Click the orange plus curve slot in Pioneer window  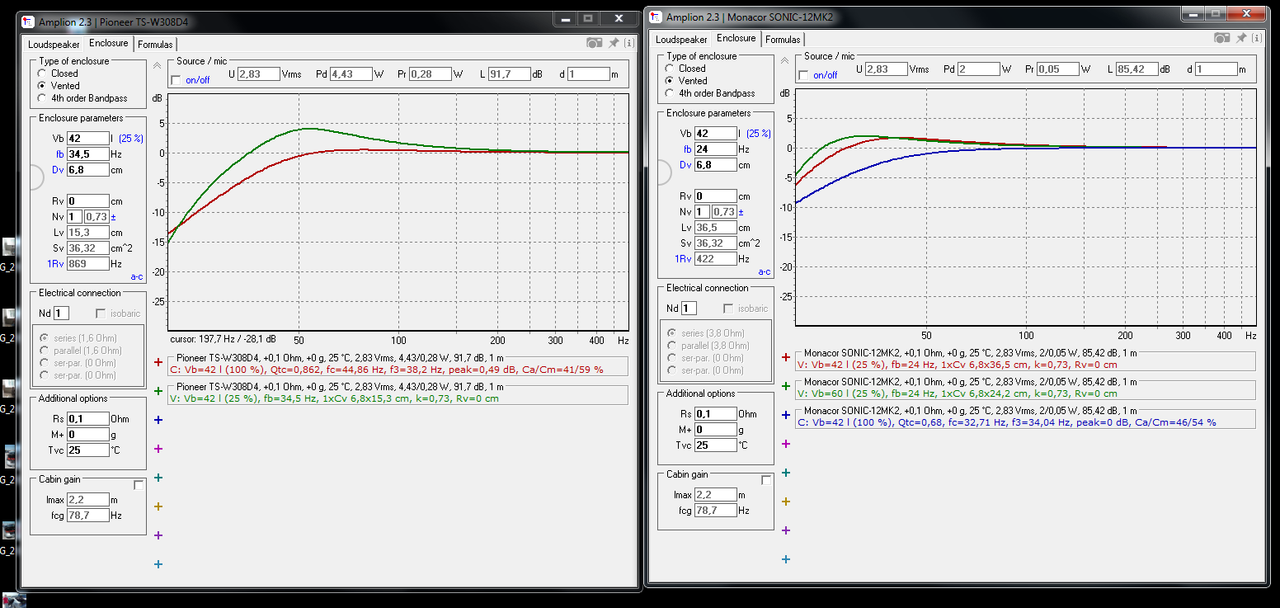pos(158,507)
